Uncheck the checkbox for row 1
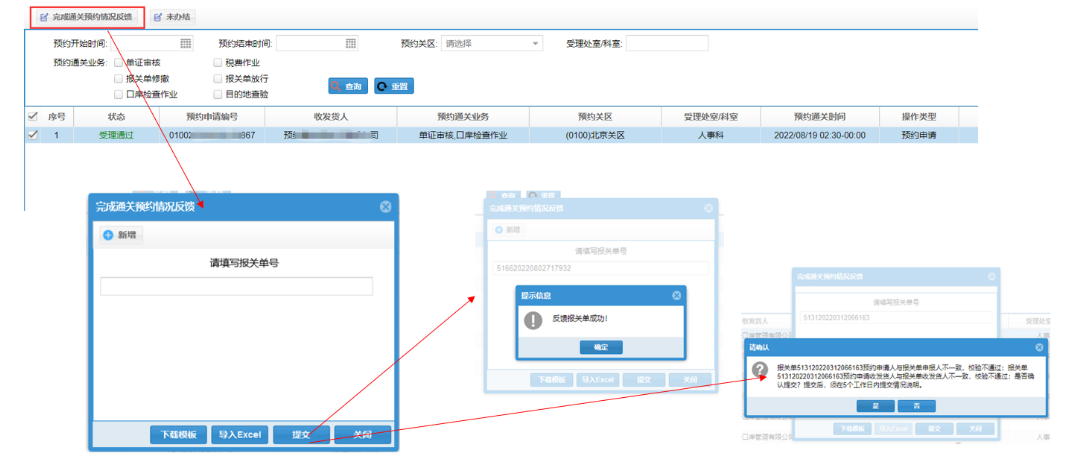The height and width of the screenshot is (466, 1072). tap(32, 135)
